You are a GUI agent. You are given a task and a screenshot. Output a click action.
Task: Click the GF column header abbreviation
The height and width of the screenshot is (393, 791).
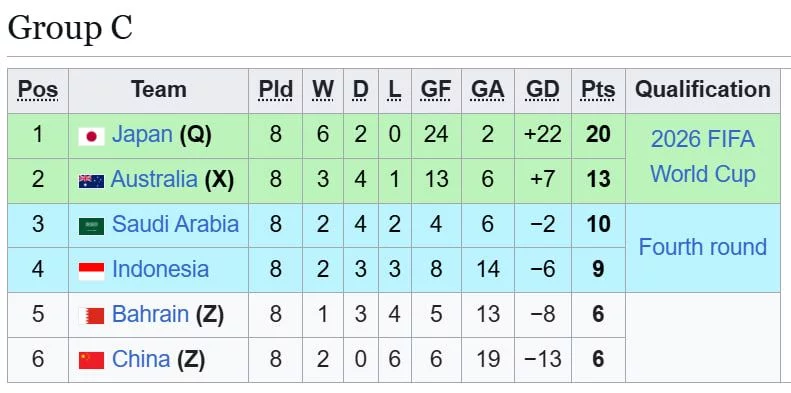coord(436,90)
